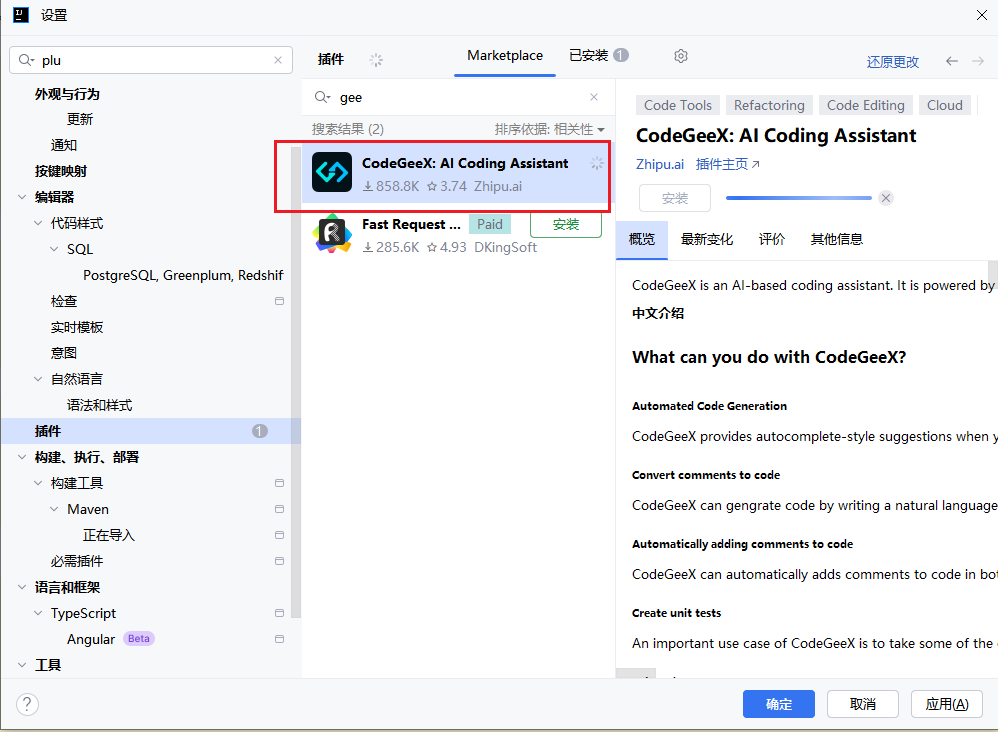Image resolution: width=998 pixels, height=732 pixels.
Task: Switch to the Marketplace tab
Action: point(505,56)
